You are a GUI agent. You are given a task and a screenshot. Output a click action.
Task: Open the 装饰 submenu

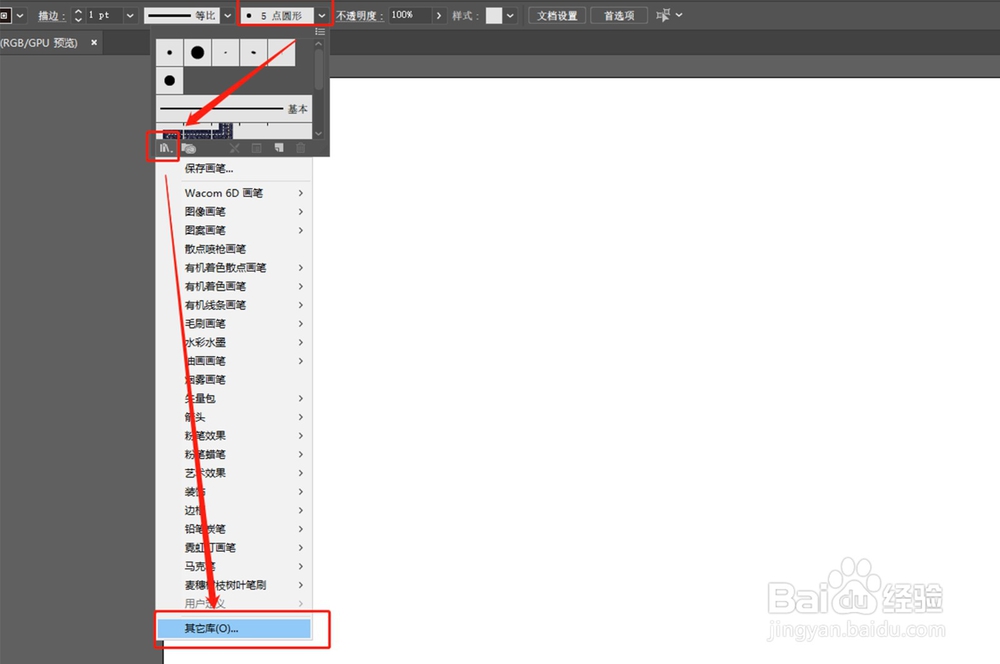234,492
